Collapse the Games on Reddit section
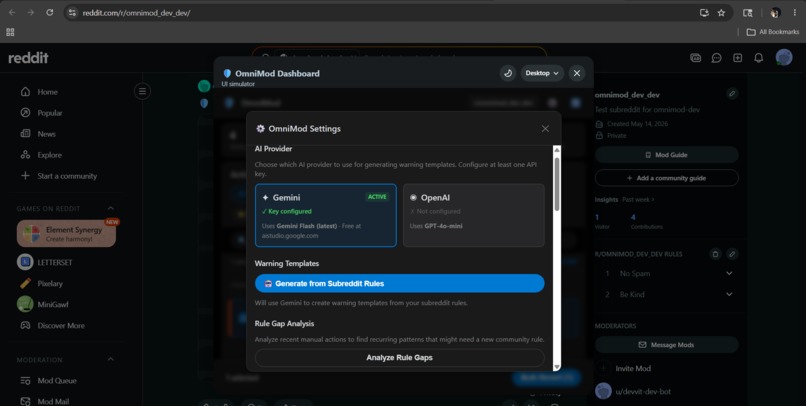Viewport: 806px width, 406px height. (x=111, y=209)
